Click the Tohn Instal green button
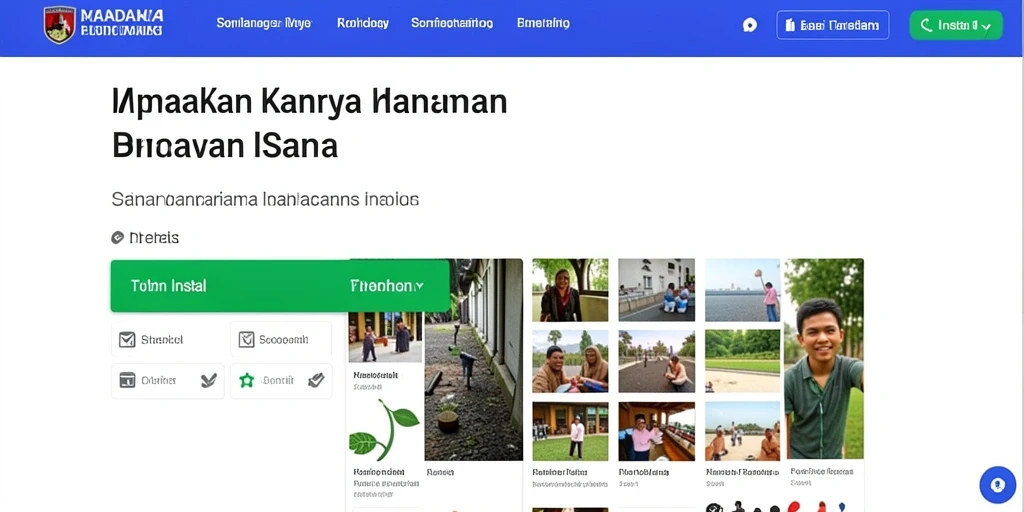The image size is (1024, 512). [168, 285]
